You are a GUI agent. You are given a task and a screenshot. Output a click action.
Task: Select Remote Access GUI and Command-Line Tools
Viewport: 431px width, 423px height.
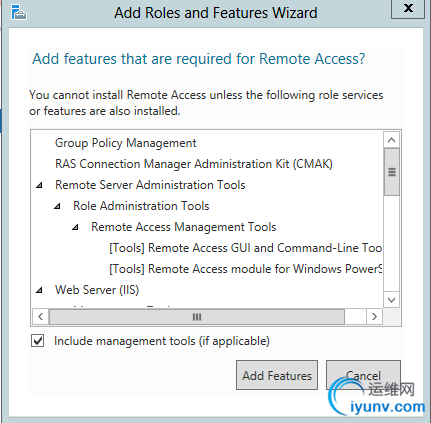pos(246,248)
